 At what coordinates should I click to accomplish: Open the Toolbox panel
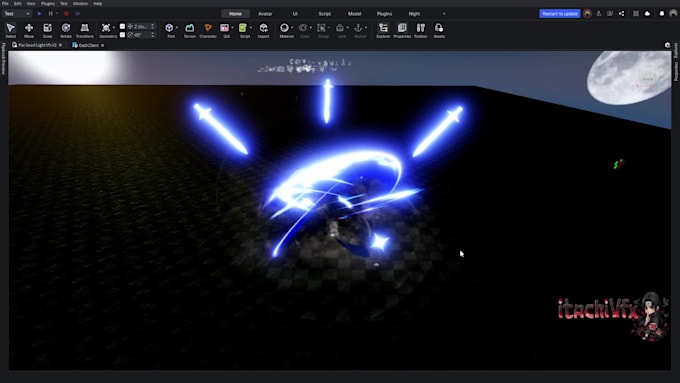pyautogui.click(x=421, y=30)
